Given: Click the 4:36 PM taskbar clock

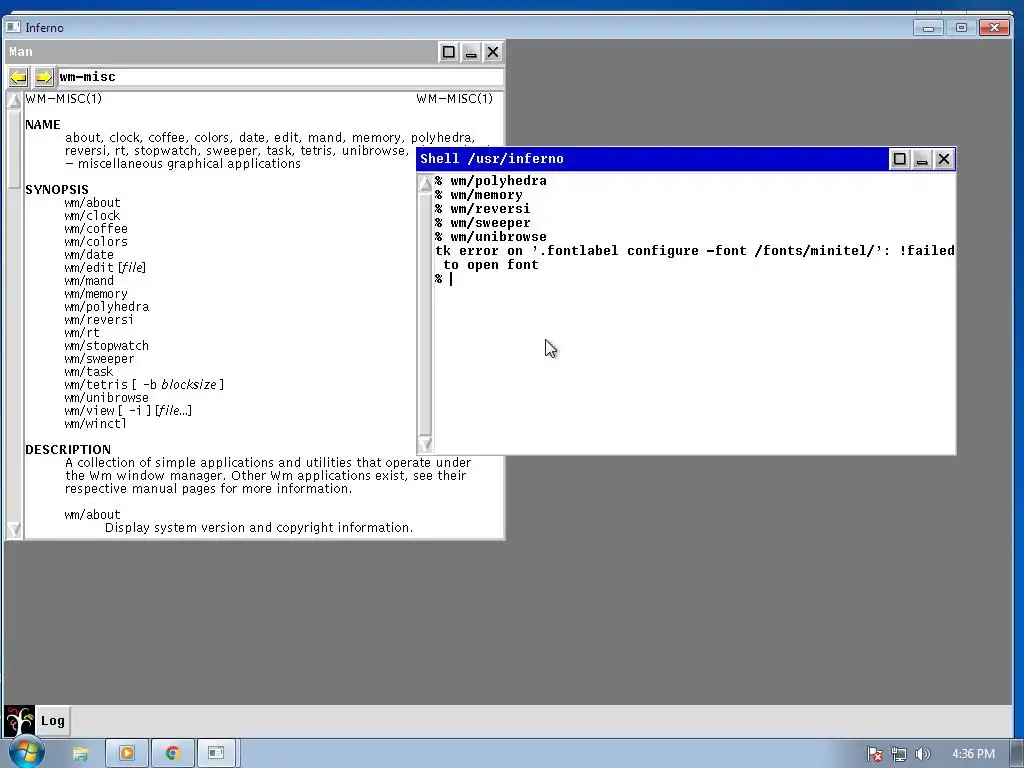Looking at the screenshot, I should tap(973, 754).
